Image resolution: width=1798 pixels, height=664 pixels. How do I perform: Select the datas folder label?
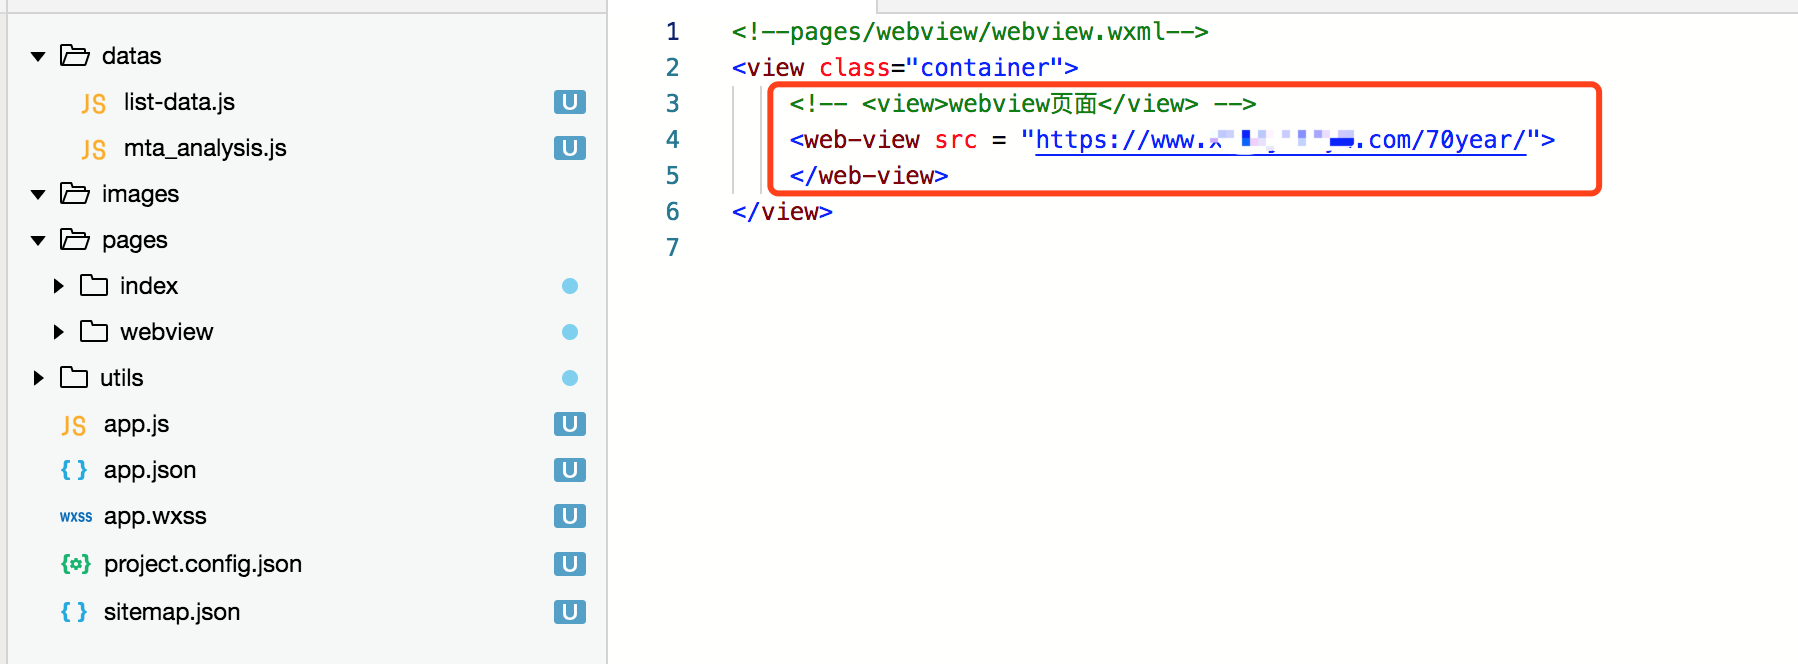(131, 56)
